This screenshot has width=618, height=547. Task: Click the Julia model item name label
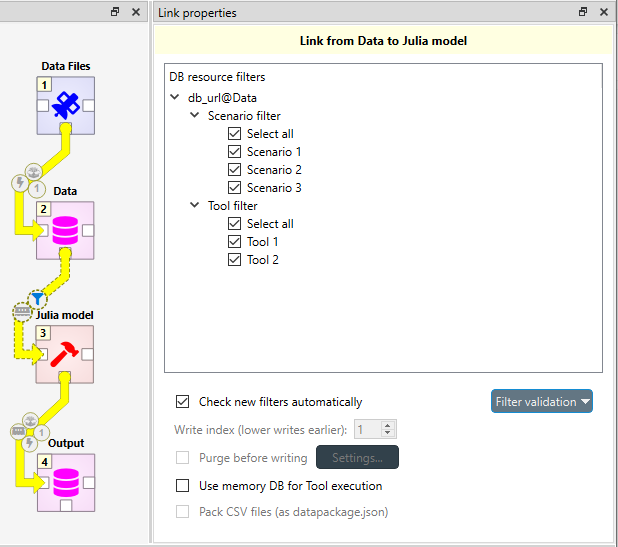[x=65, y=315]
